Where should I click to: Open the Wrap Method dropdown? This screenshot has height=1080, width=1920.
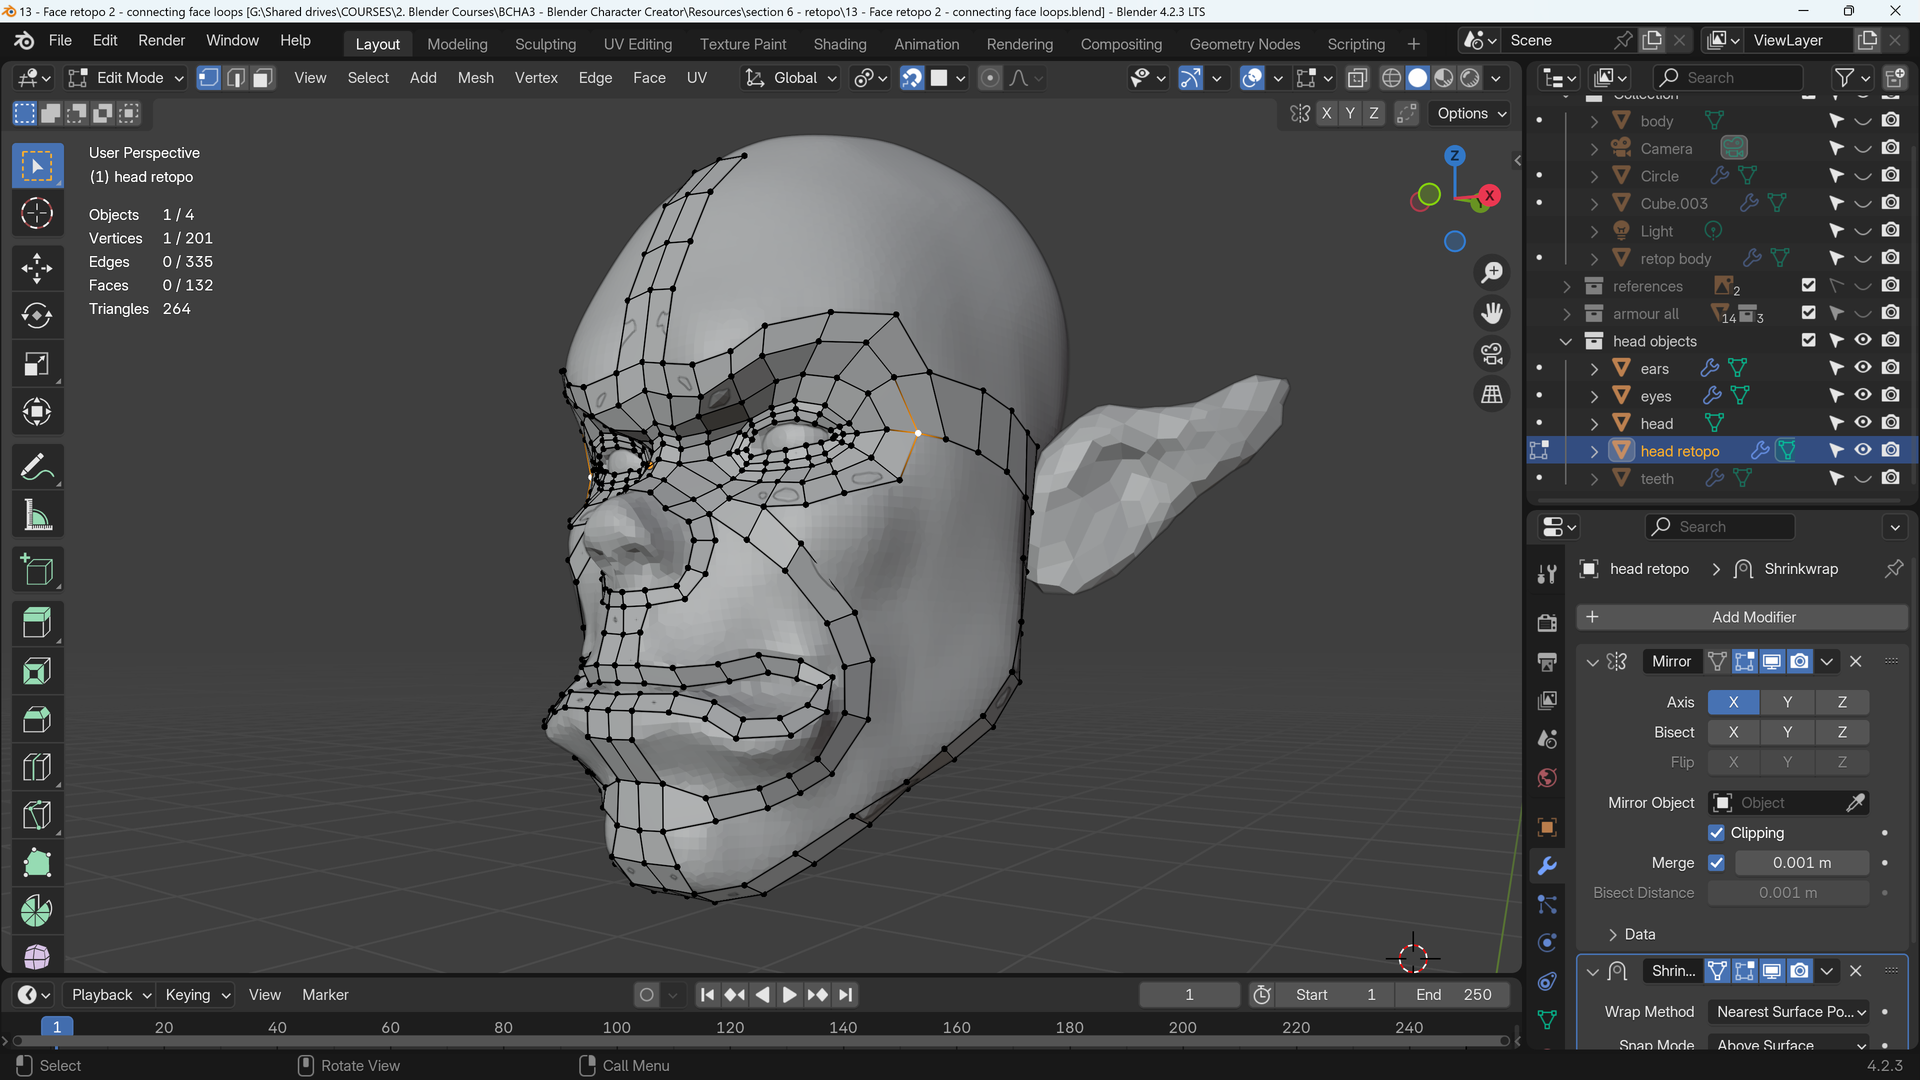1789,1012
